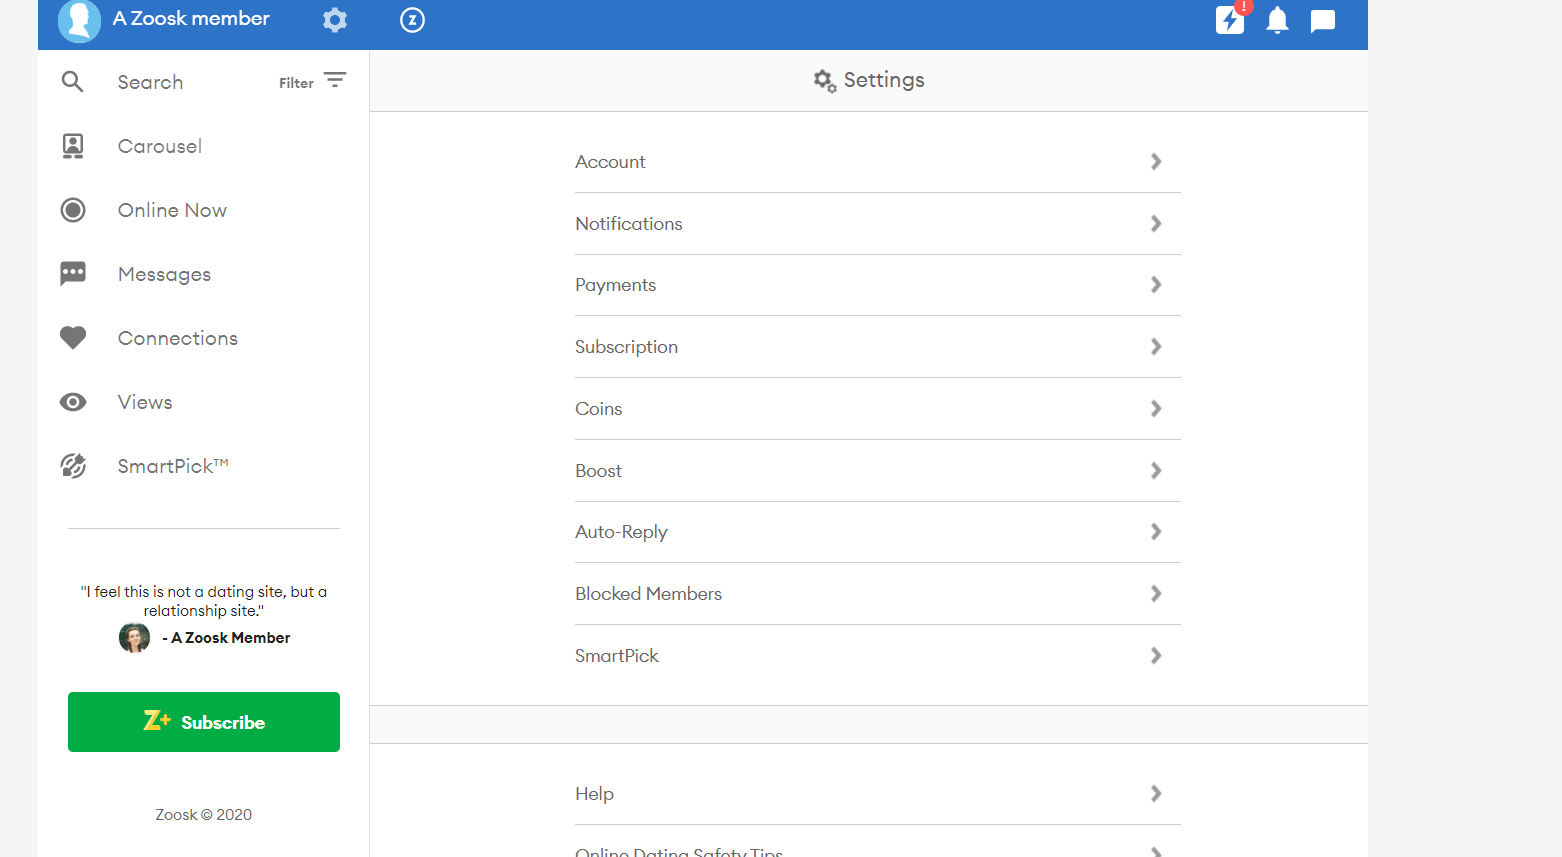Expand the Boost chevron

click(1156, 471)
